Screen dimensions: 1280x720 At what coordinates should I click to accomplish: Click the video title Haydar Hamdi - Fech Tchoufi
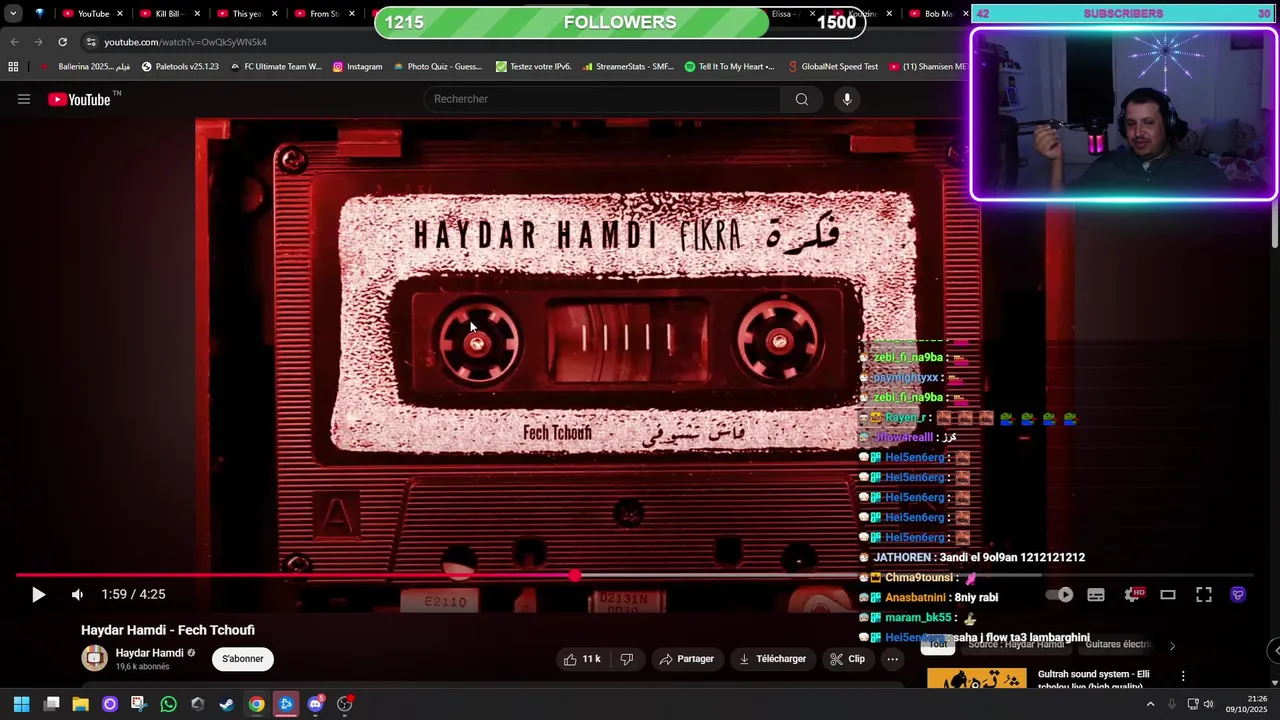(x=168, y=630)
